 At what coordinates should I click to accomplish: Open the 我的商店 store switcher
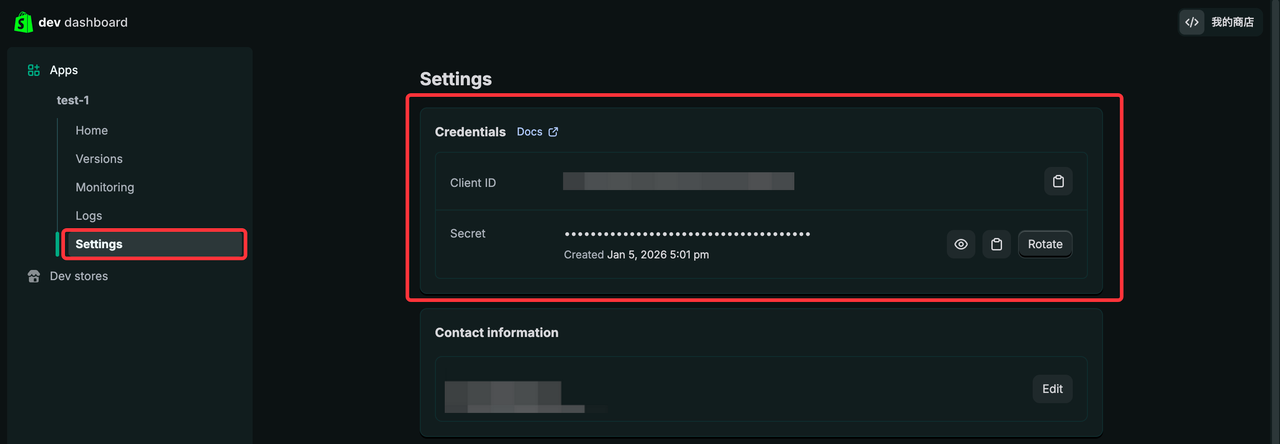[1232, 22]
